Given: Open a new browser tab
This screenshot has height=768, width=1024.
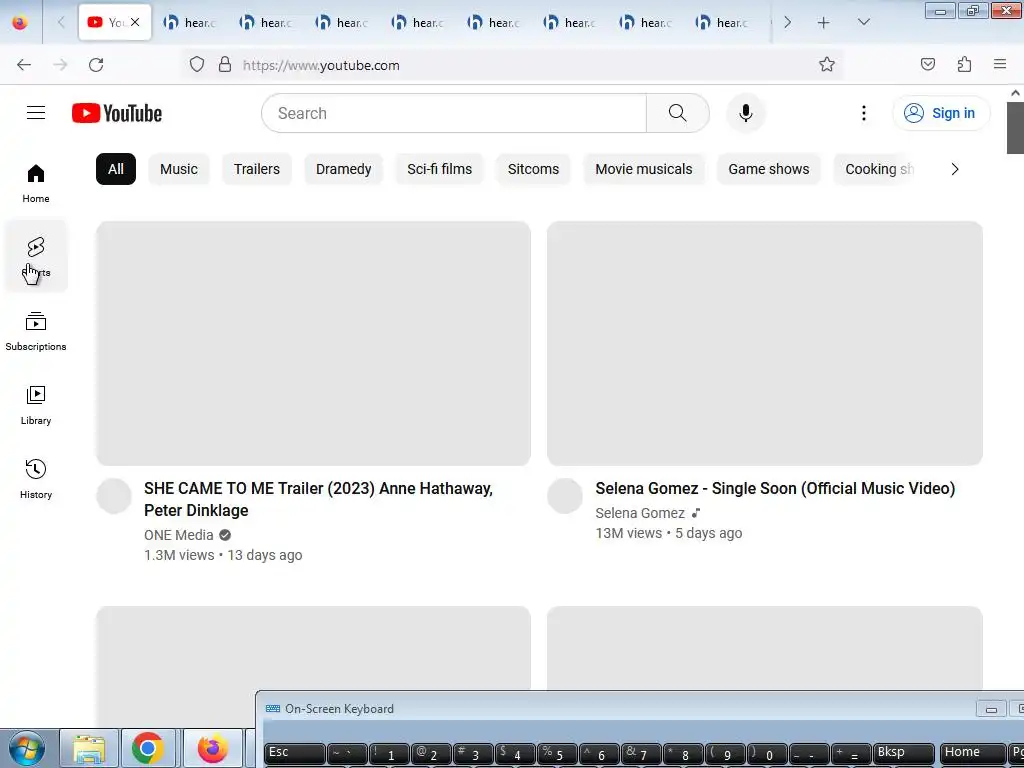Looking at the screenshot, I should click(x=824, y=23).
